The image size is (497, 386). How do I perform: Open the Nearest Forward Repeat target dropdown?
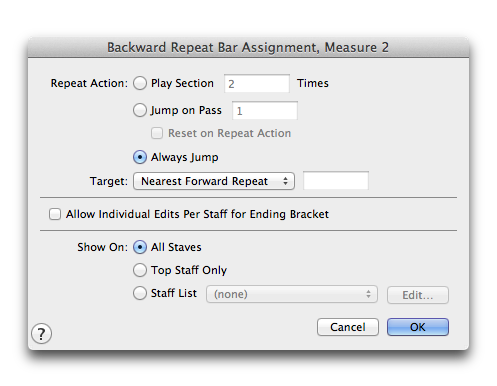tap(214, 181)
